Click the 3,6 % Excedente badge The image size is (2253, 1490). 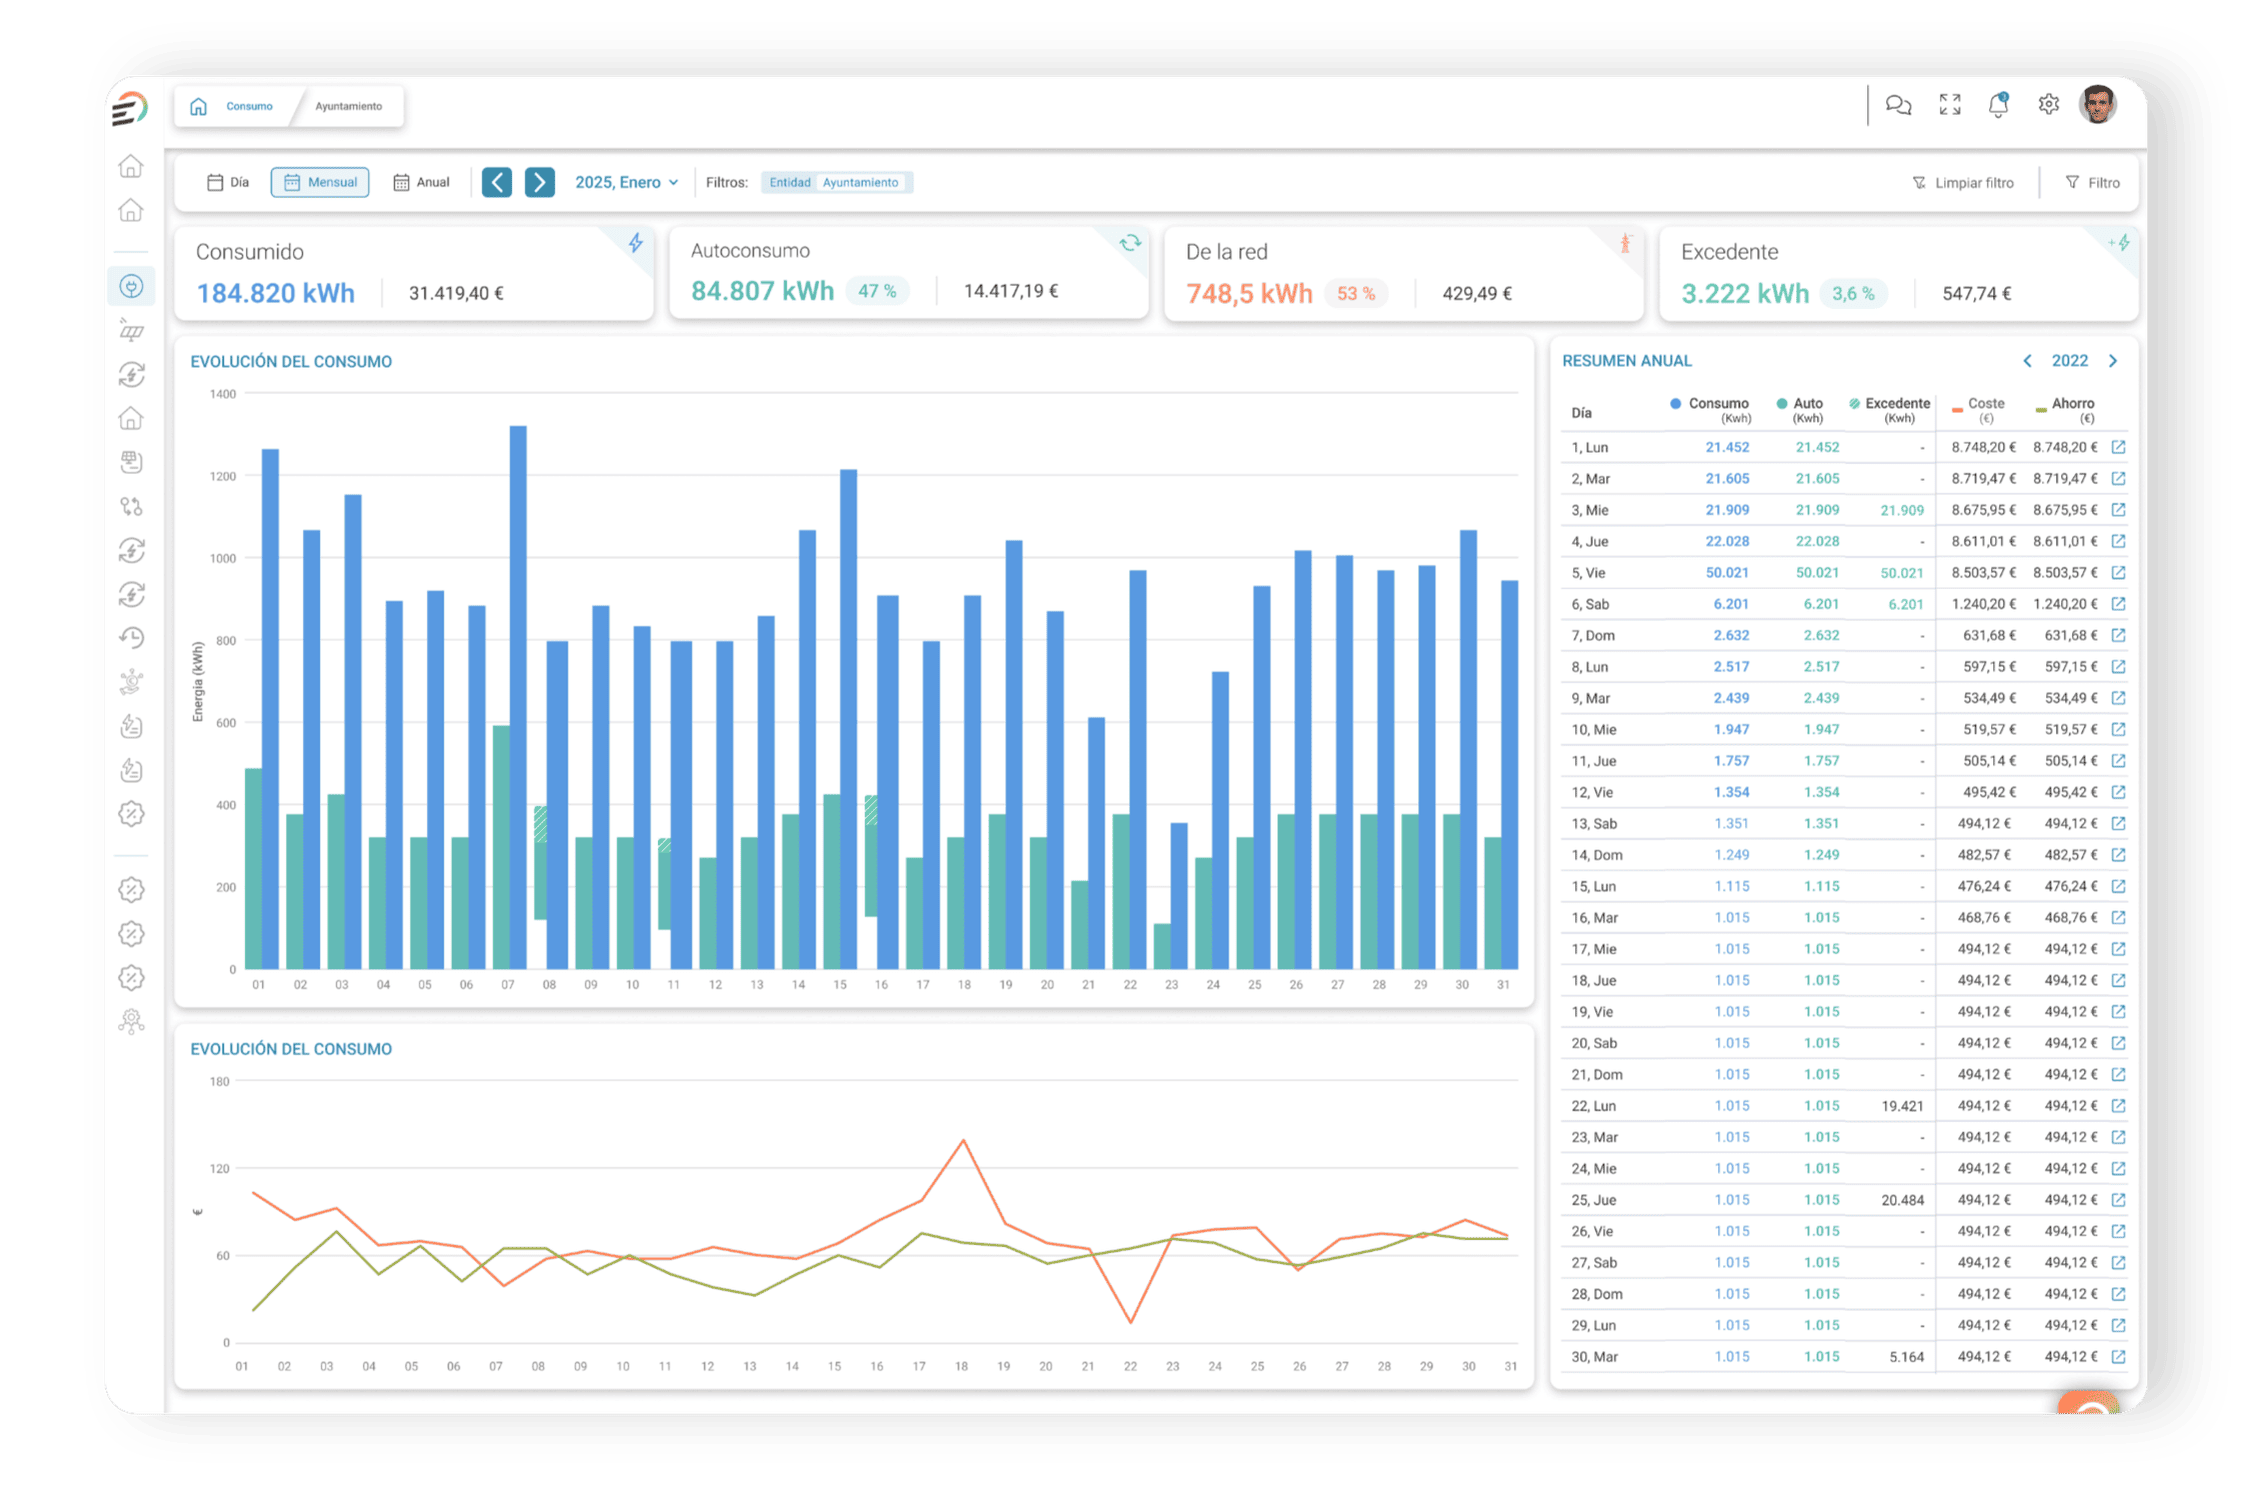1853,293
